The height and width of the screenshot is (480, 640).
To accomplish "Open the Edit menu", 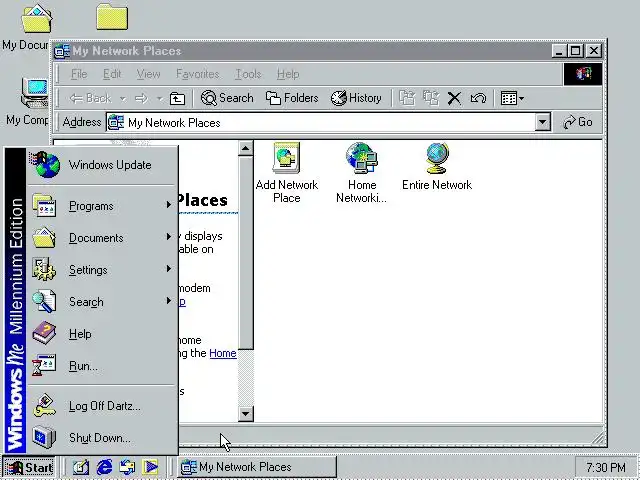I will (112, 74).
